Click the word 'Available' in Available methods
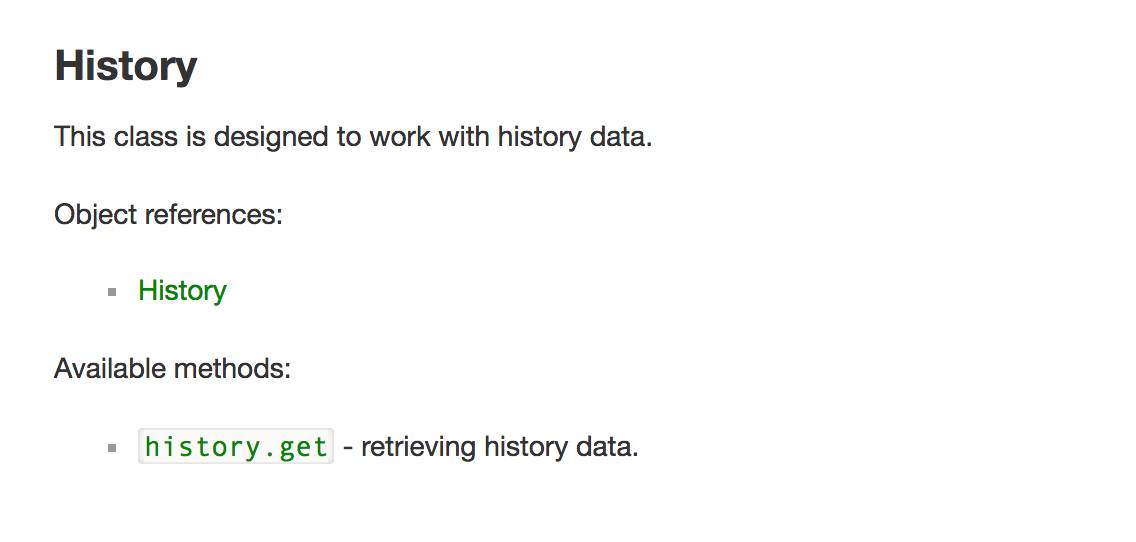Screen dimensions: 1136x542 pos(110,369)
